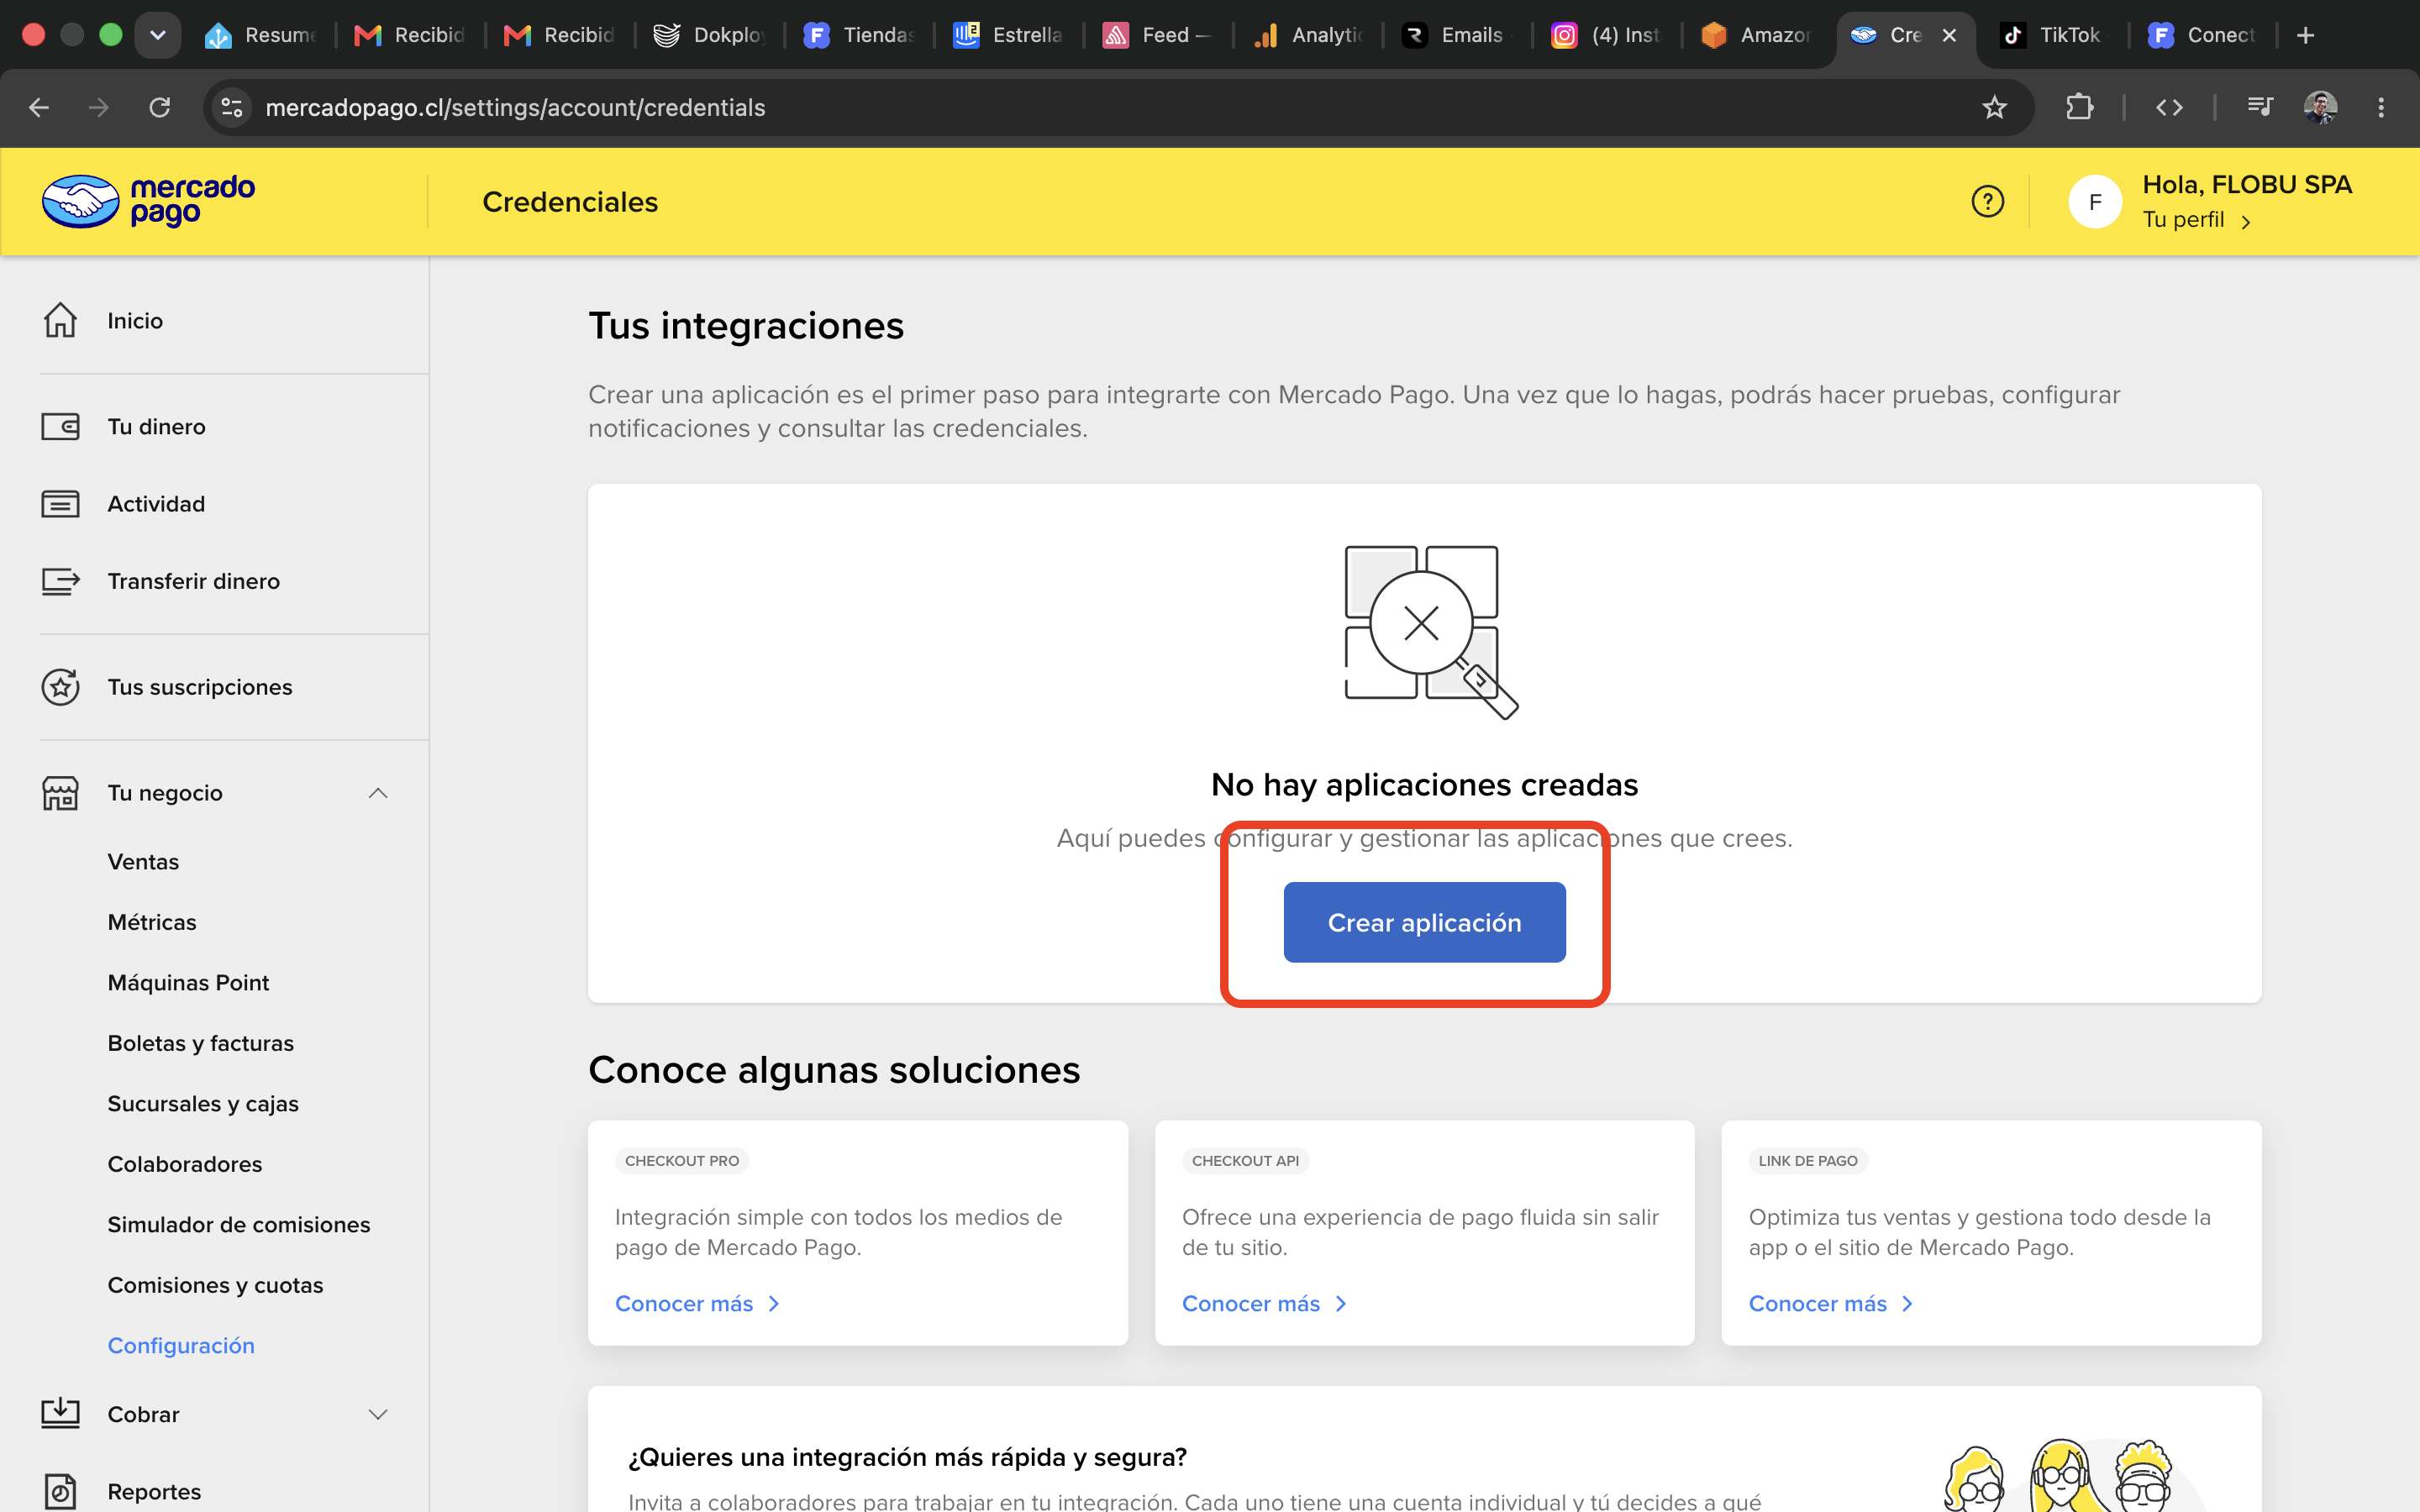Click the Transferir dinero arrow icon
The image size is (2420, 1512).
[60, 581]
